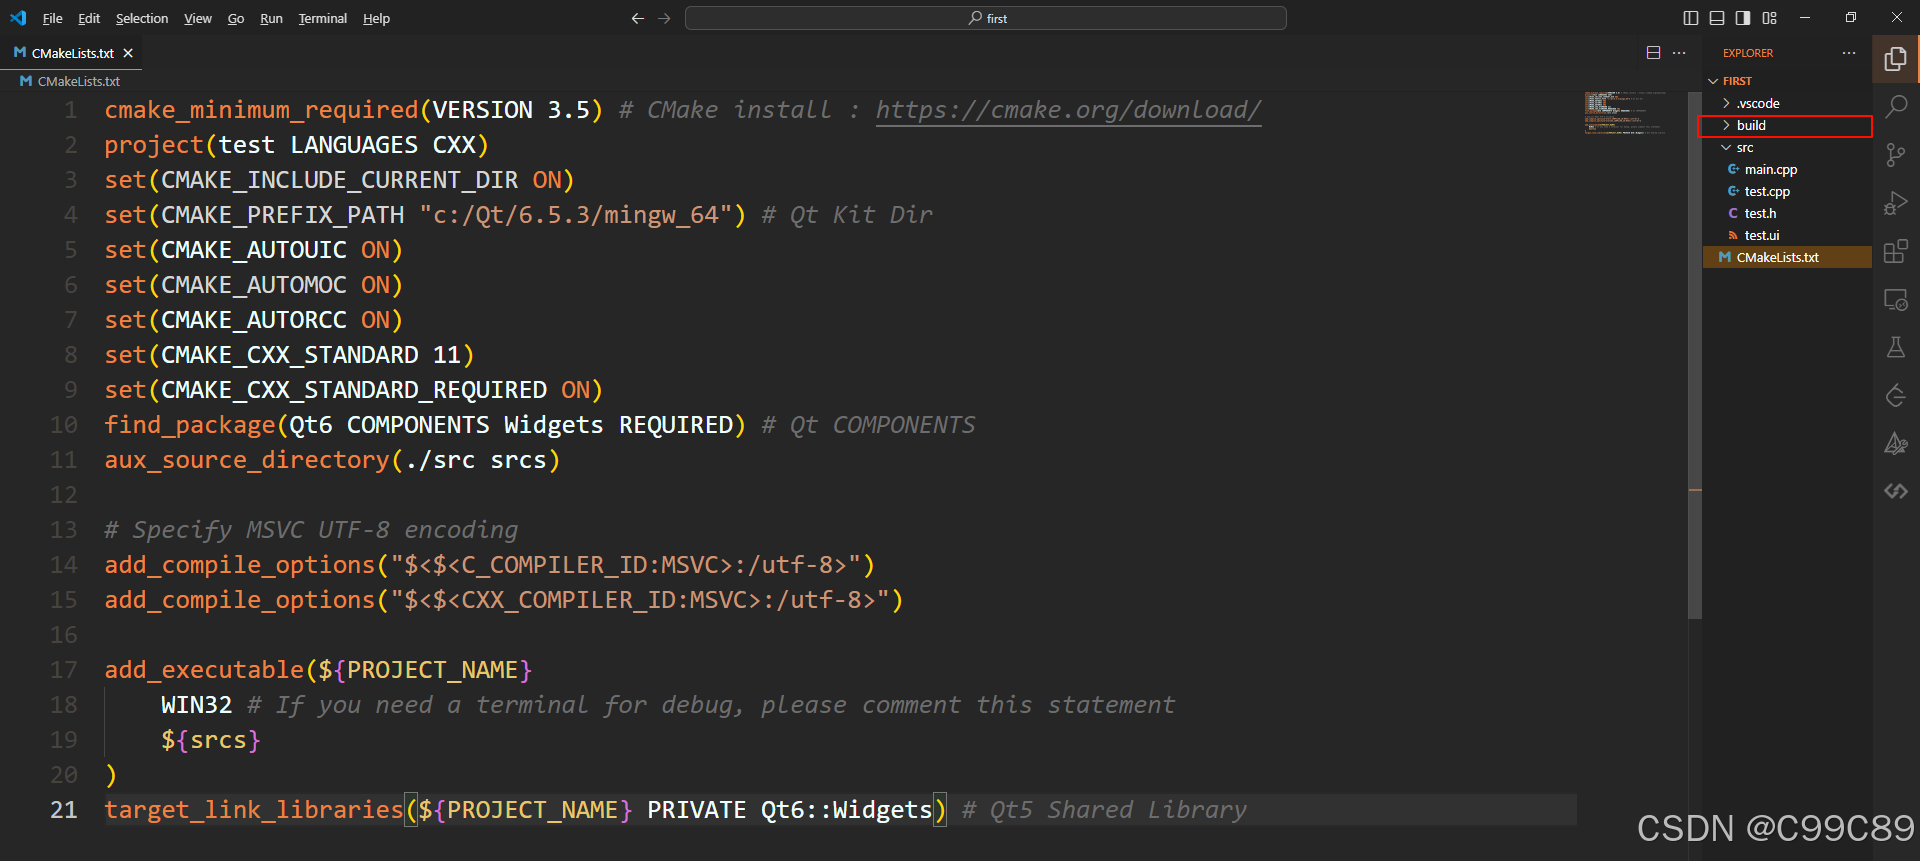This screenshot has height=861, width=1920.
Task: Open the Explorer view in activity bar
Action: (1896, 59)
